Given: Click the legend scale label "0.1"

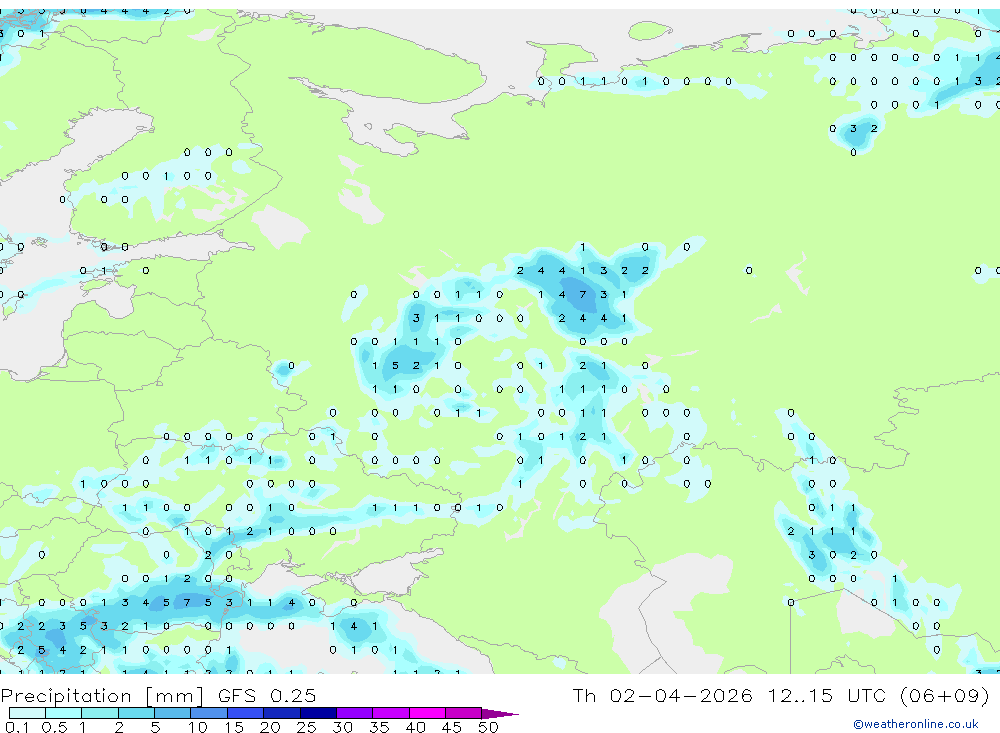Looking at the screenshot, I should [17, 727].
